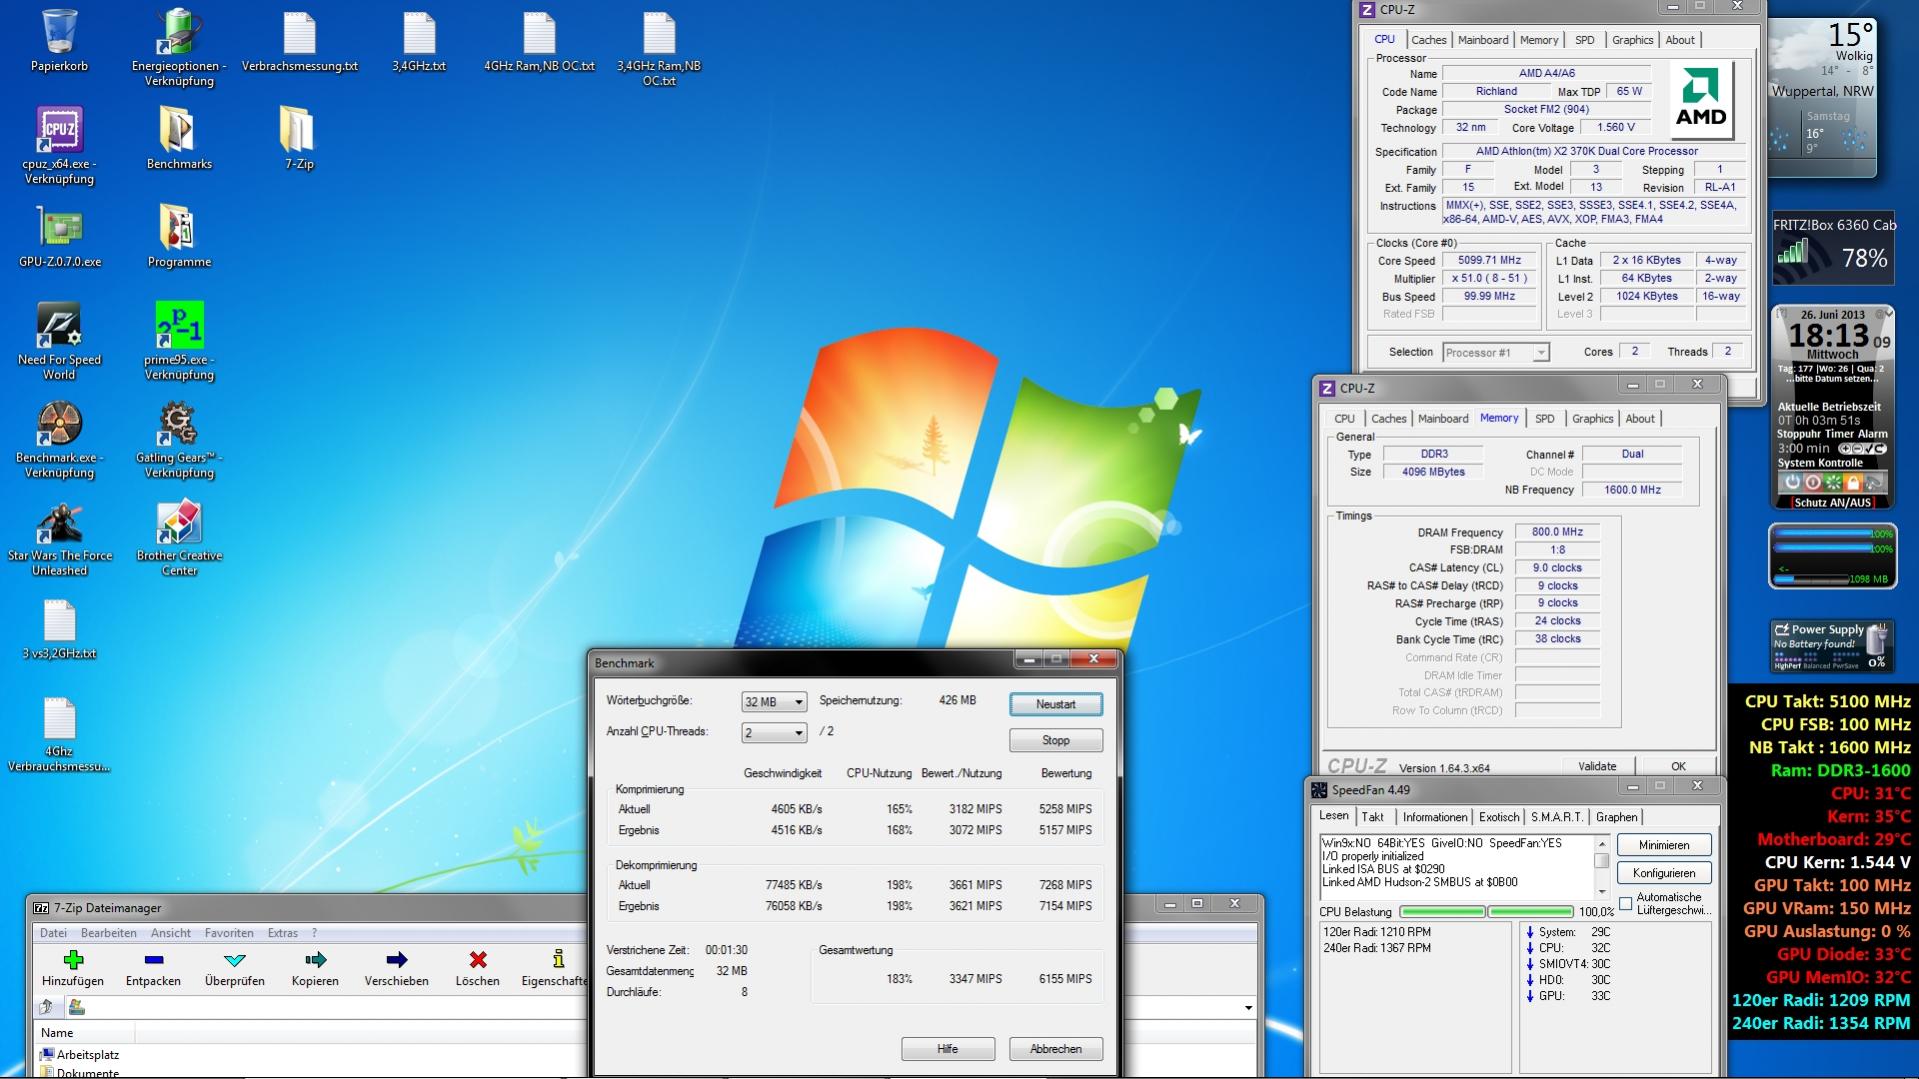Screen dimensions: 1919x1079
Task: Select the Papierkorb desktop icon
Action: point(60,32)
